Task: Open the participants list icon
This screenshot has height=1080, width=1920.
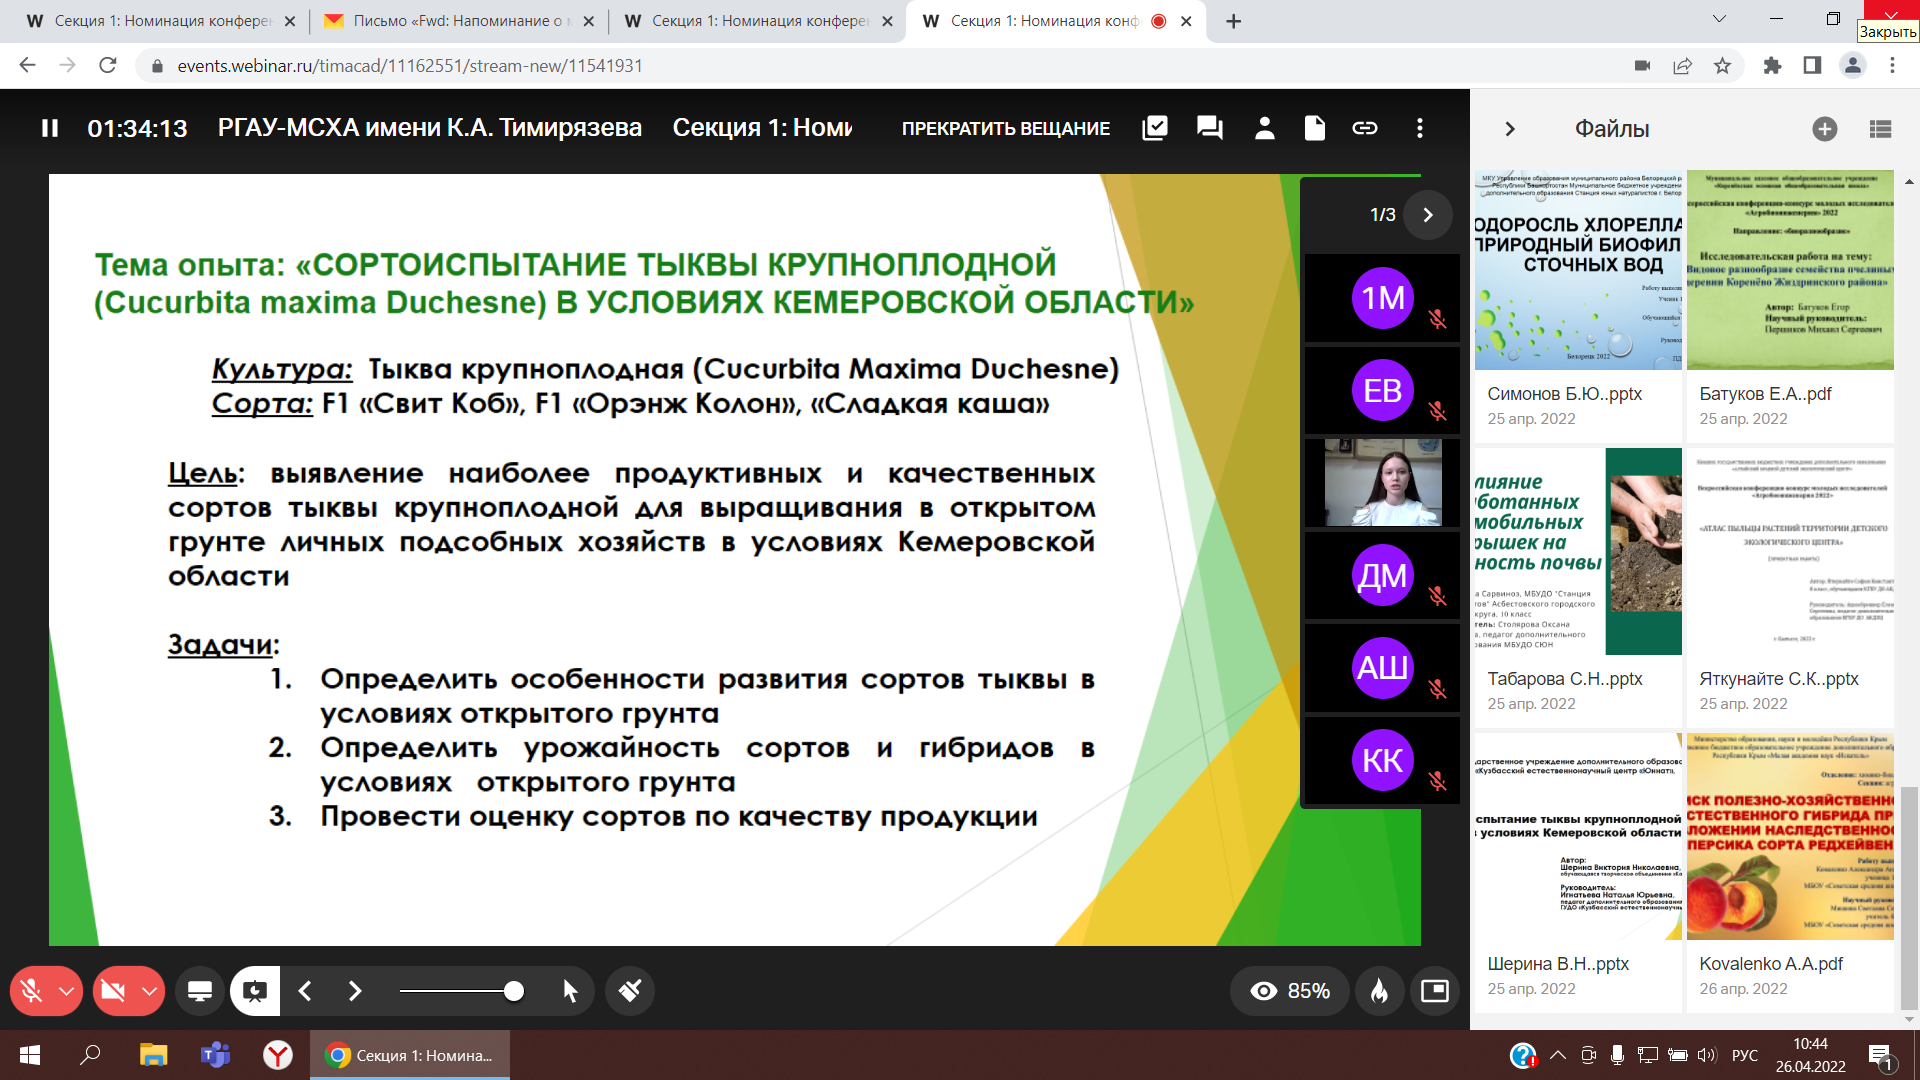Action: (x=1264, y=128)
